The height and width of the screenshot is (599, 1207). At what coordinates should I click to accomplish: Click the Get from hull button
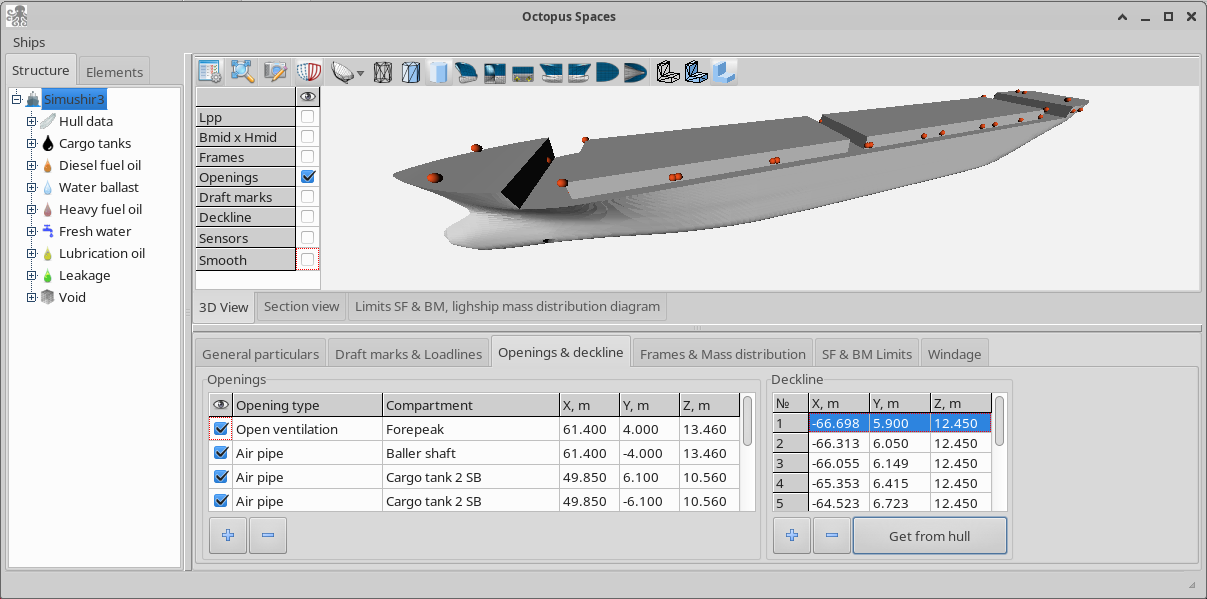[x=930, y=535]
